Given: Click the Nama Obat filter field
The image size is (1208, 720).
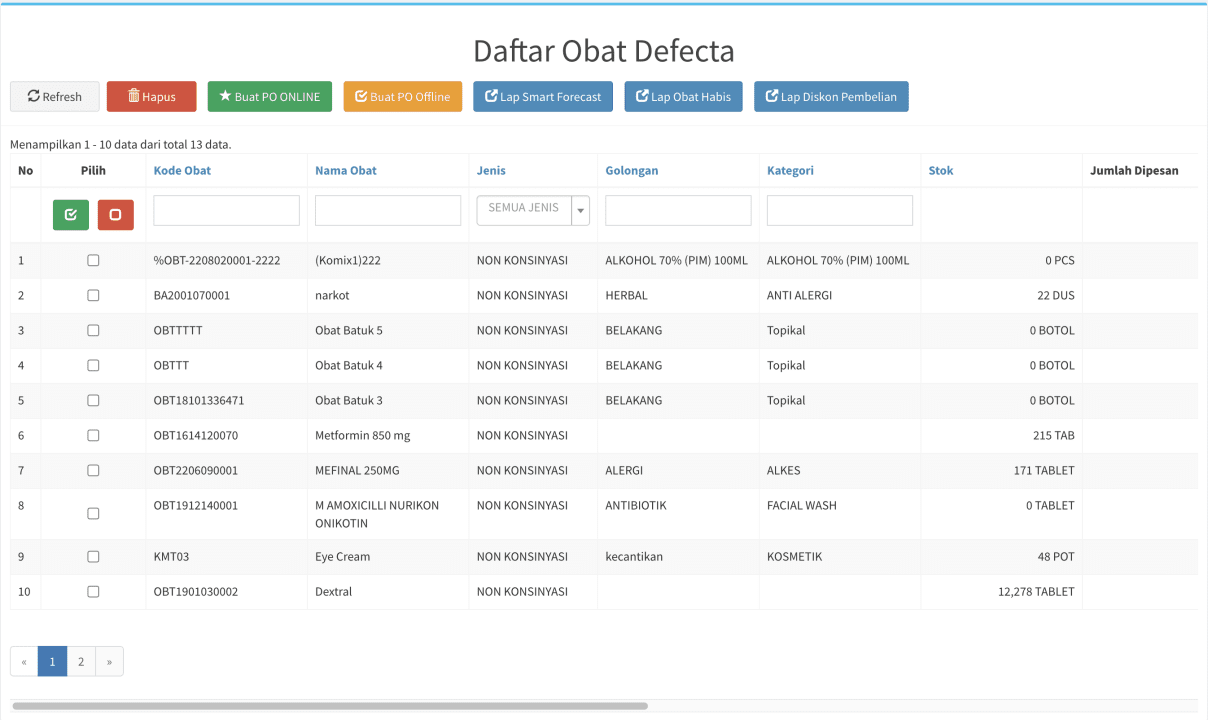Looking at the screenshot, I should [x=388, y=210].
